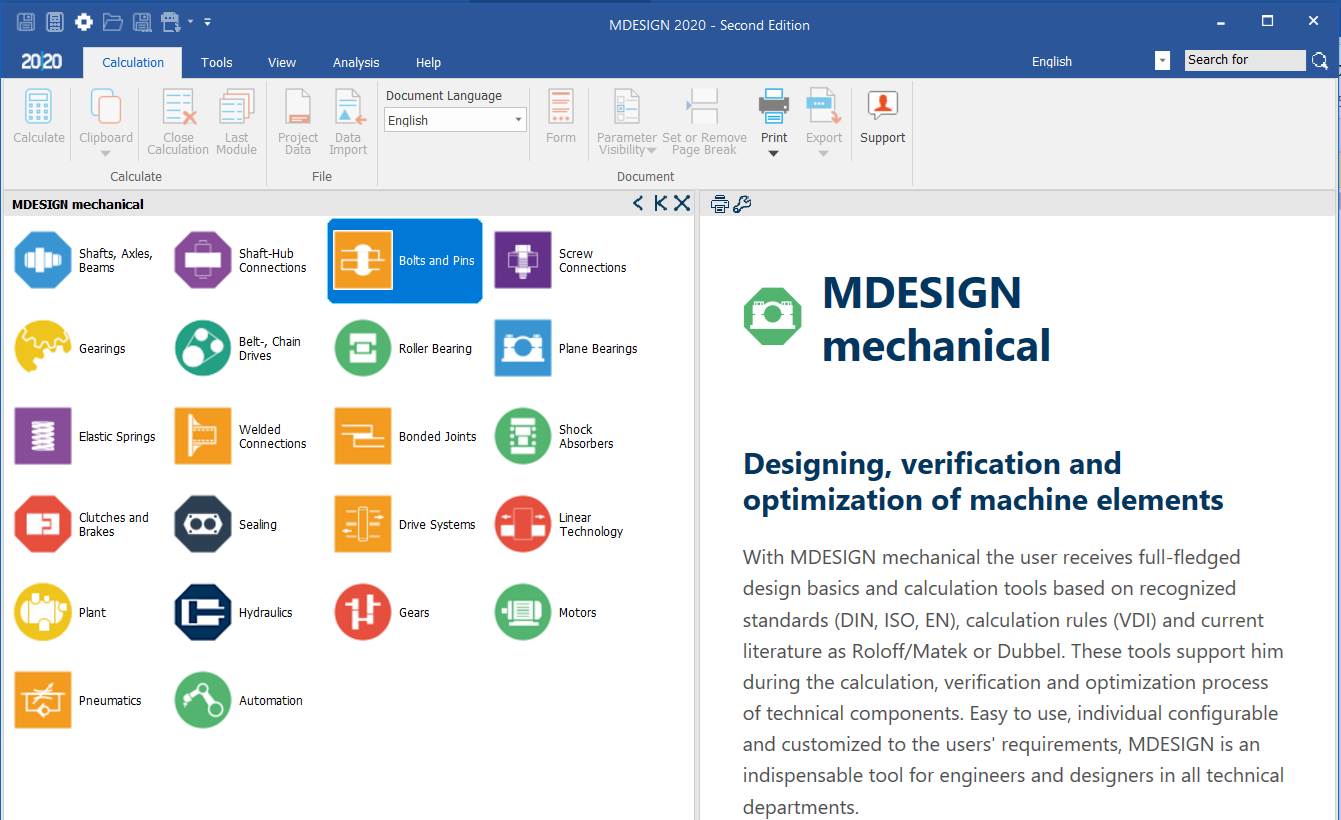Go back with the left arrow in the module panel
The height and width of the screenshot is (820, 1341).
pyautogui.click(x=638, y=203)
